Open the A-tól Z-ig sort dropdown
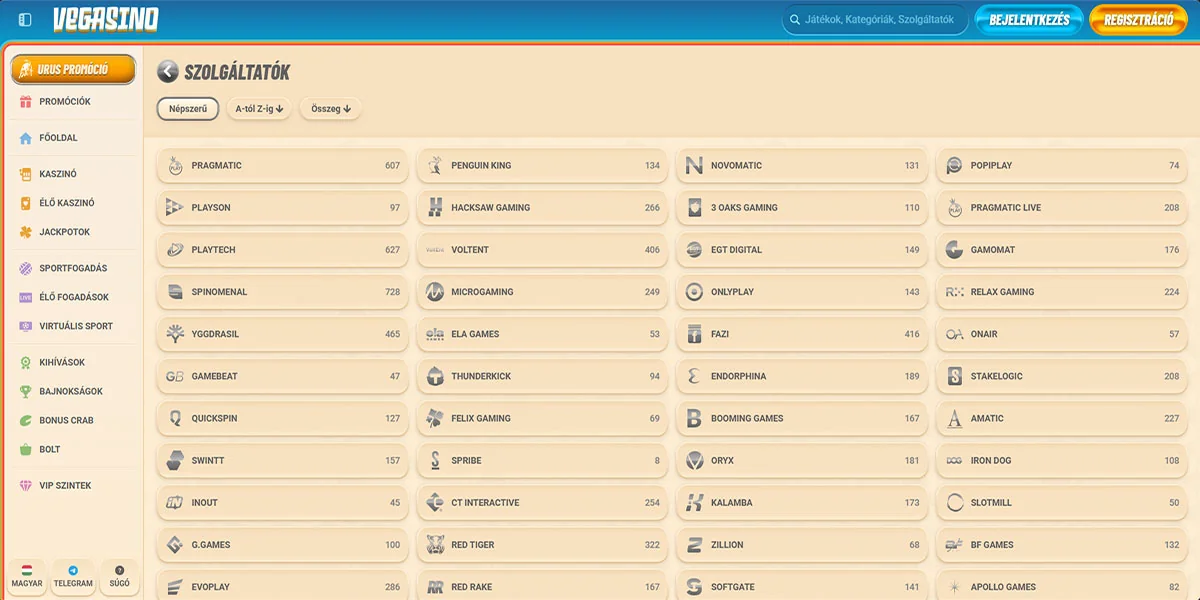 pos(259,109)
